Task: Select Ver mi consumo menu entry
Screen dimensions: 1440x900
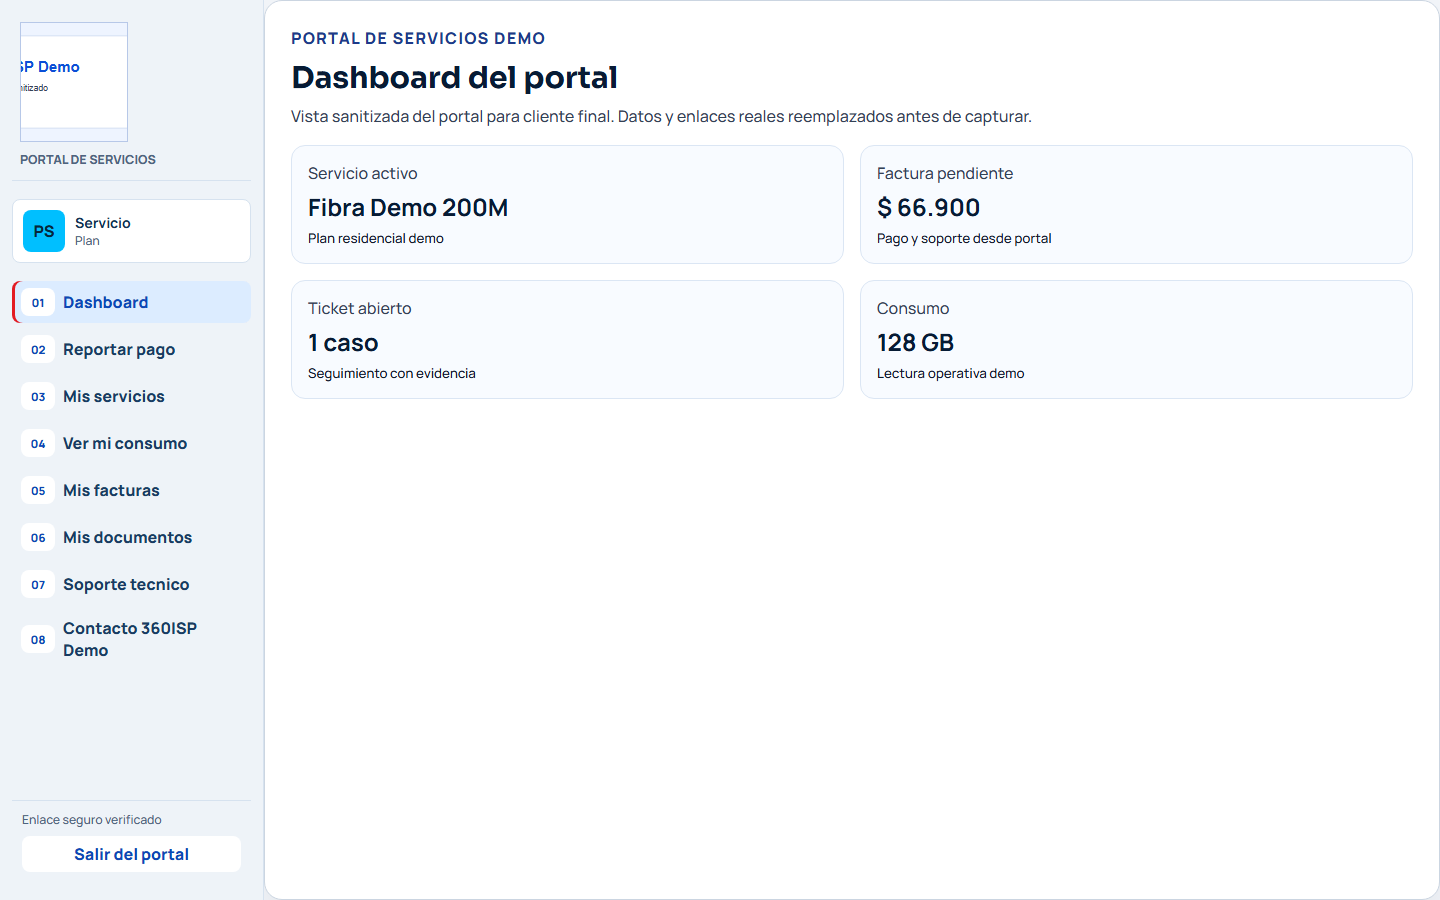Action: coord(131,443)
